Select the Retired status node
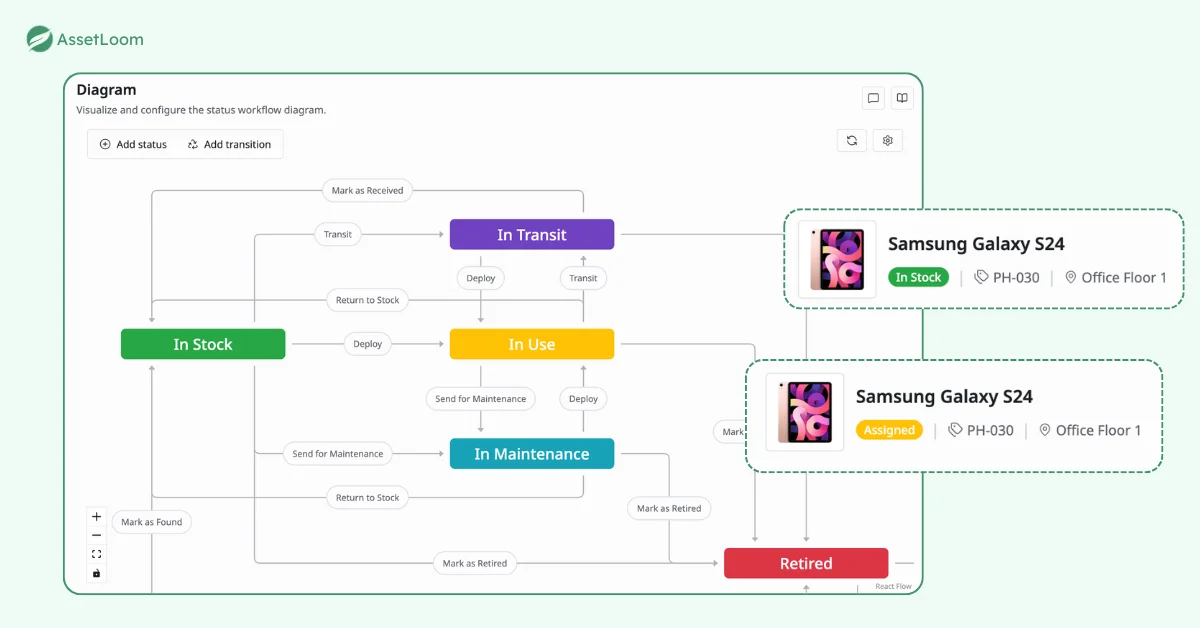The height and width of the screenshot is (628, 1200). pos(806,563)
